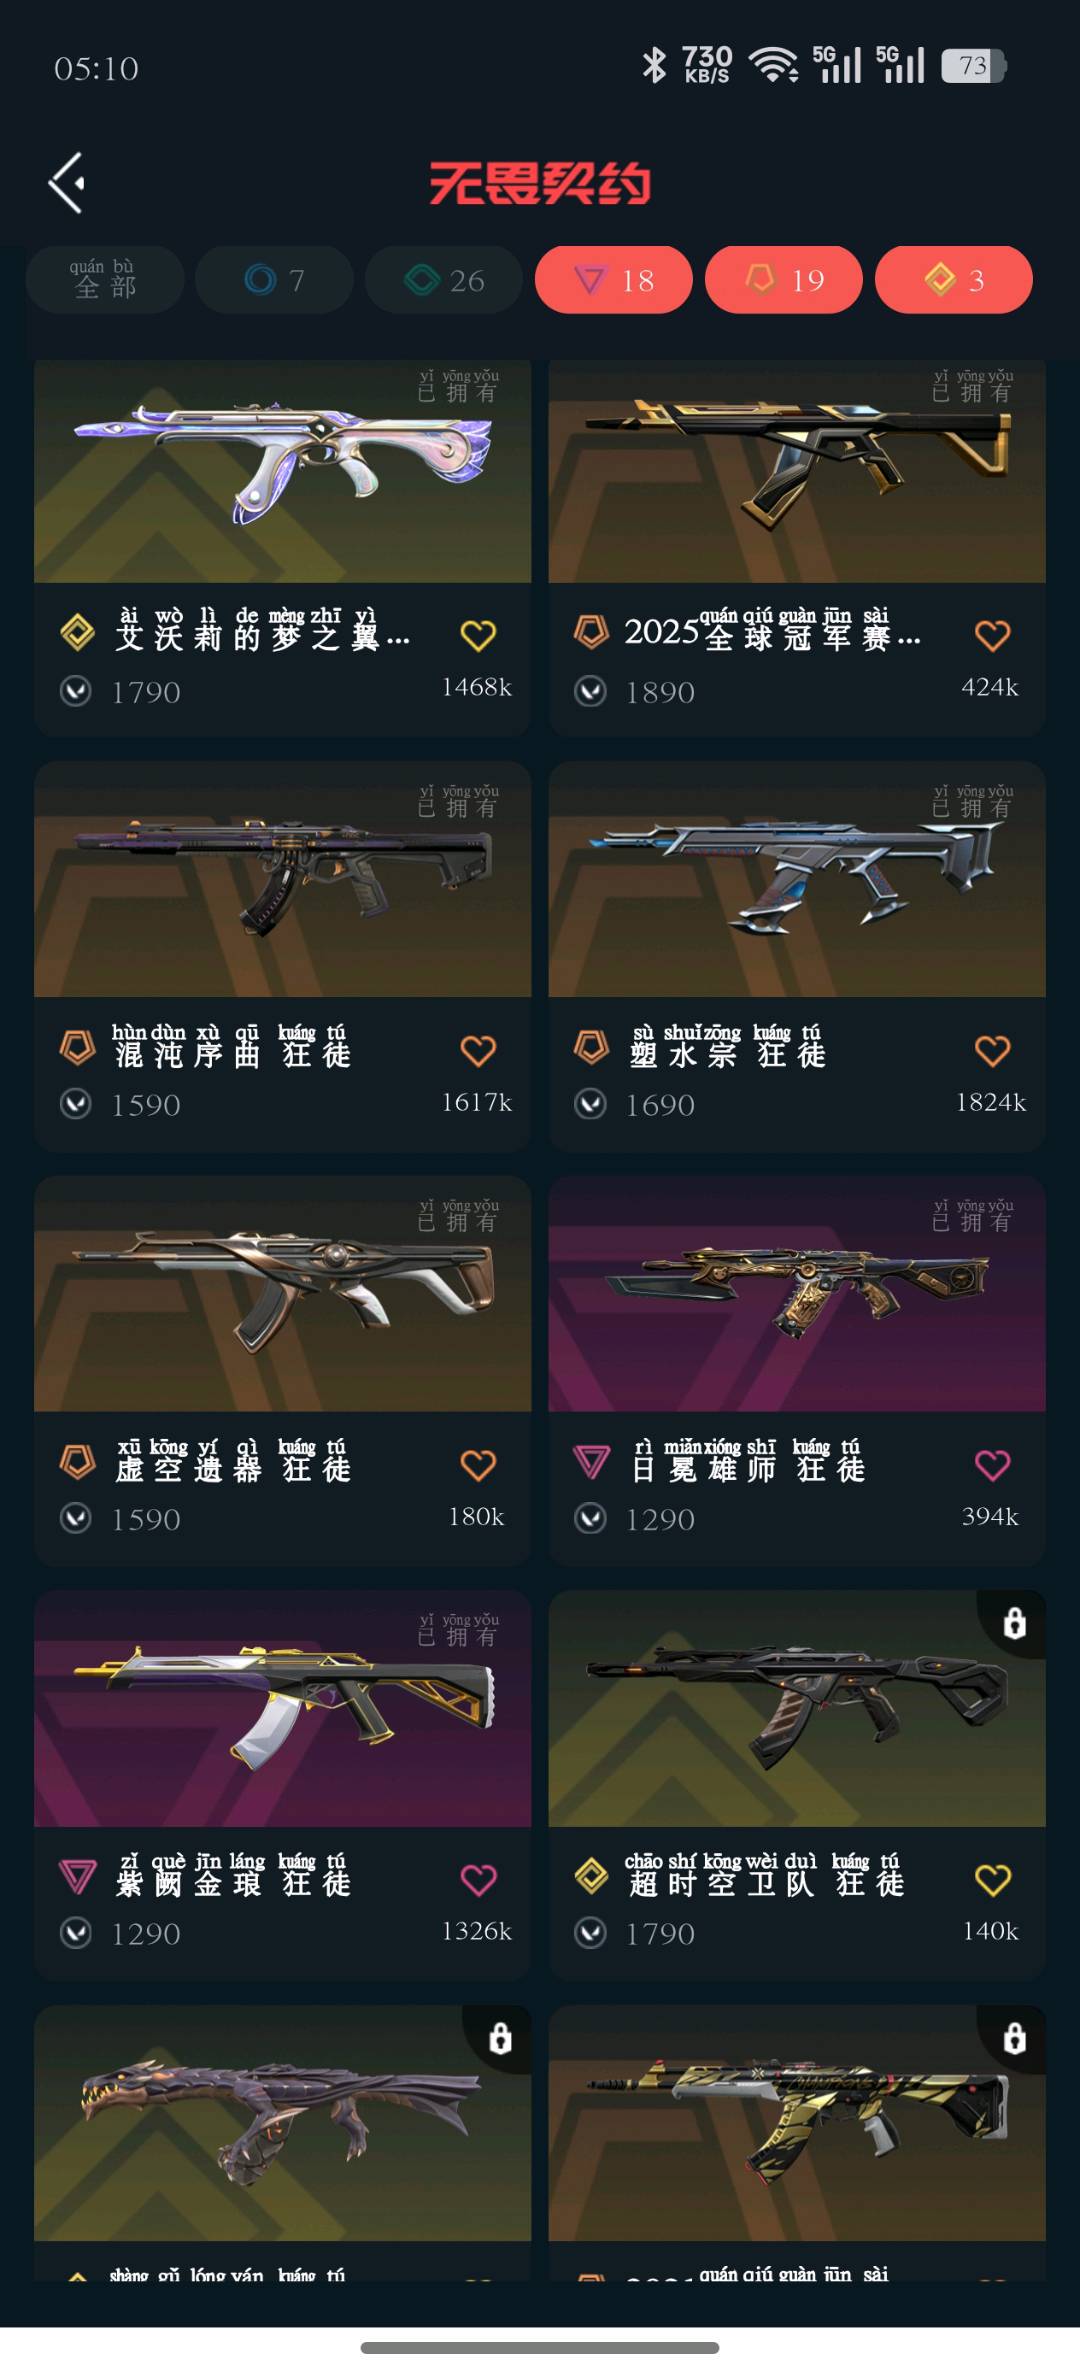Toggle the purple tier 18 filter
Image resolution: width=1080 pixels, height=2375 pixels.
(x=614, y=280)
